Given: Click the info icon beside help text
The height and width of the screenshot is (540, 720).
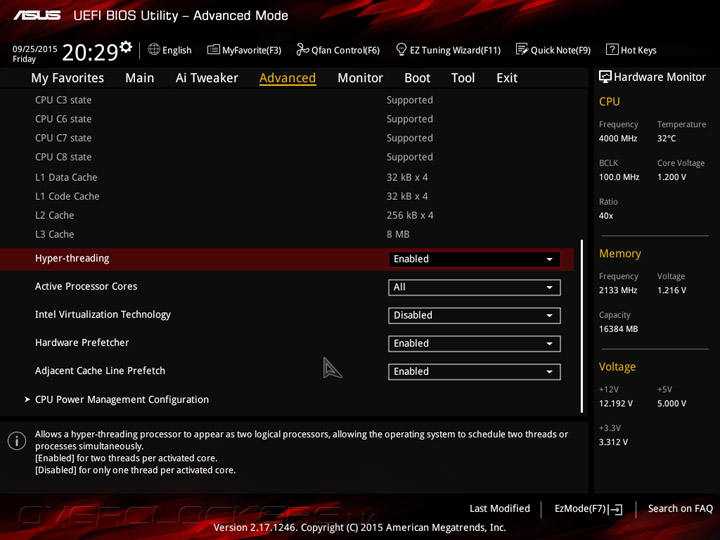Looking at the screenshot, I should 17,441.
